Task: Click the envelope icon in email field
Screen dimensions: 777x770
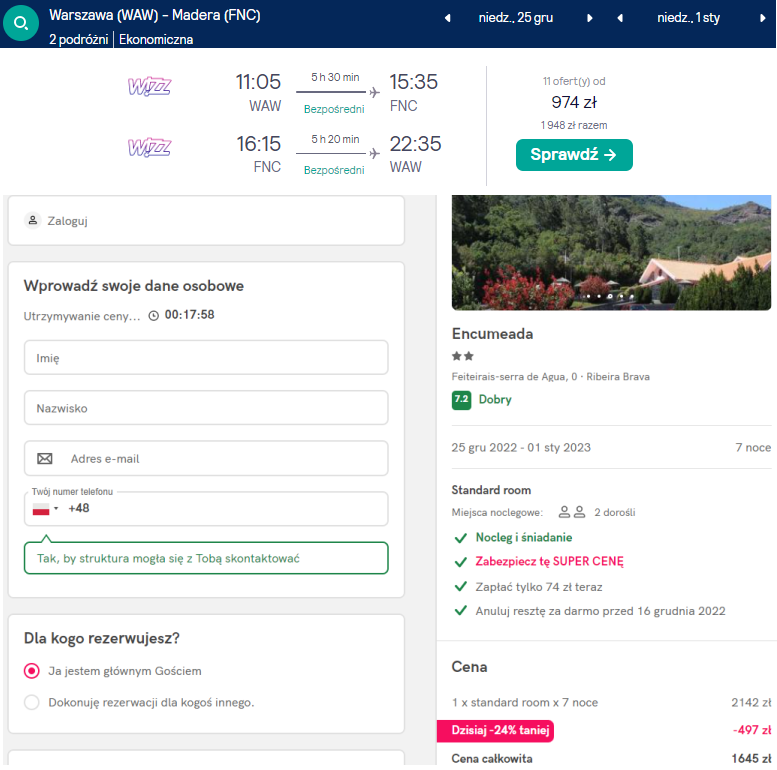Action: point(45,459)
